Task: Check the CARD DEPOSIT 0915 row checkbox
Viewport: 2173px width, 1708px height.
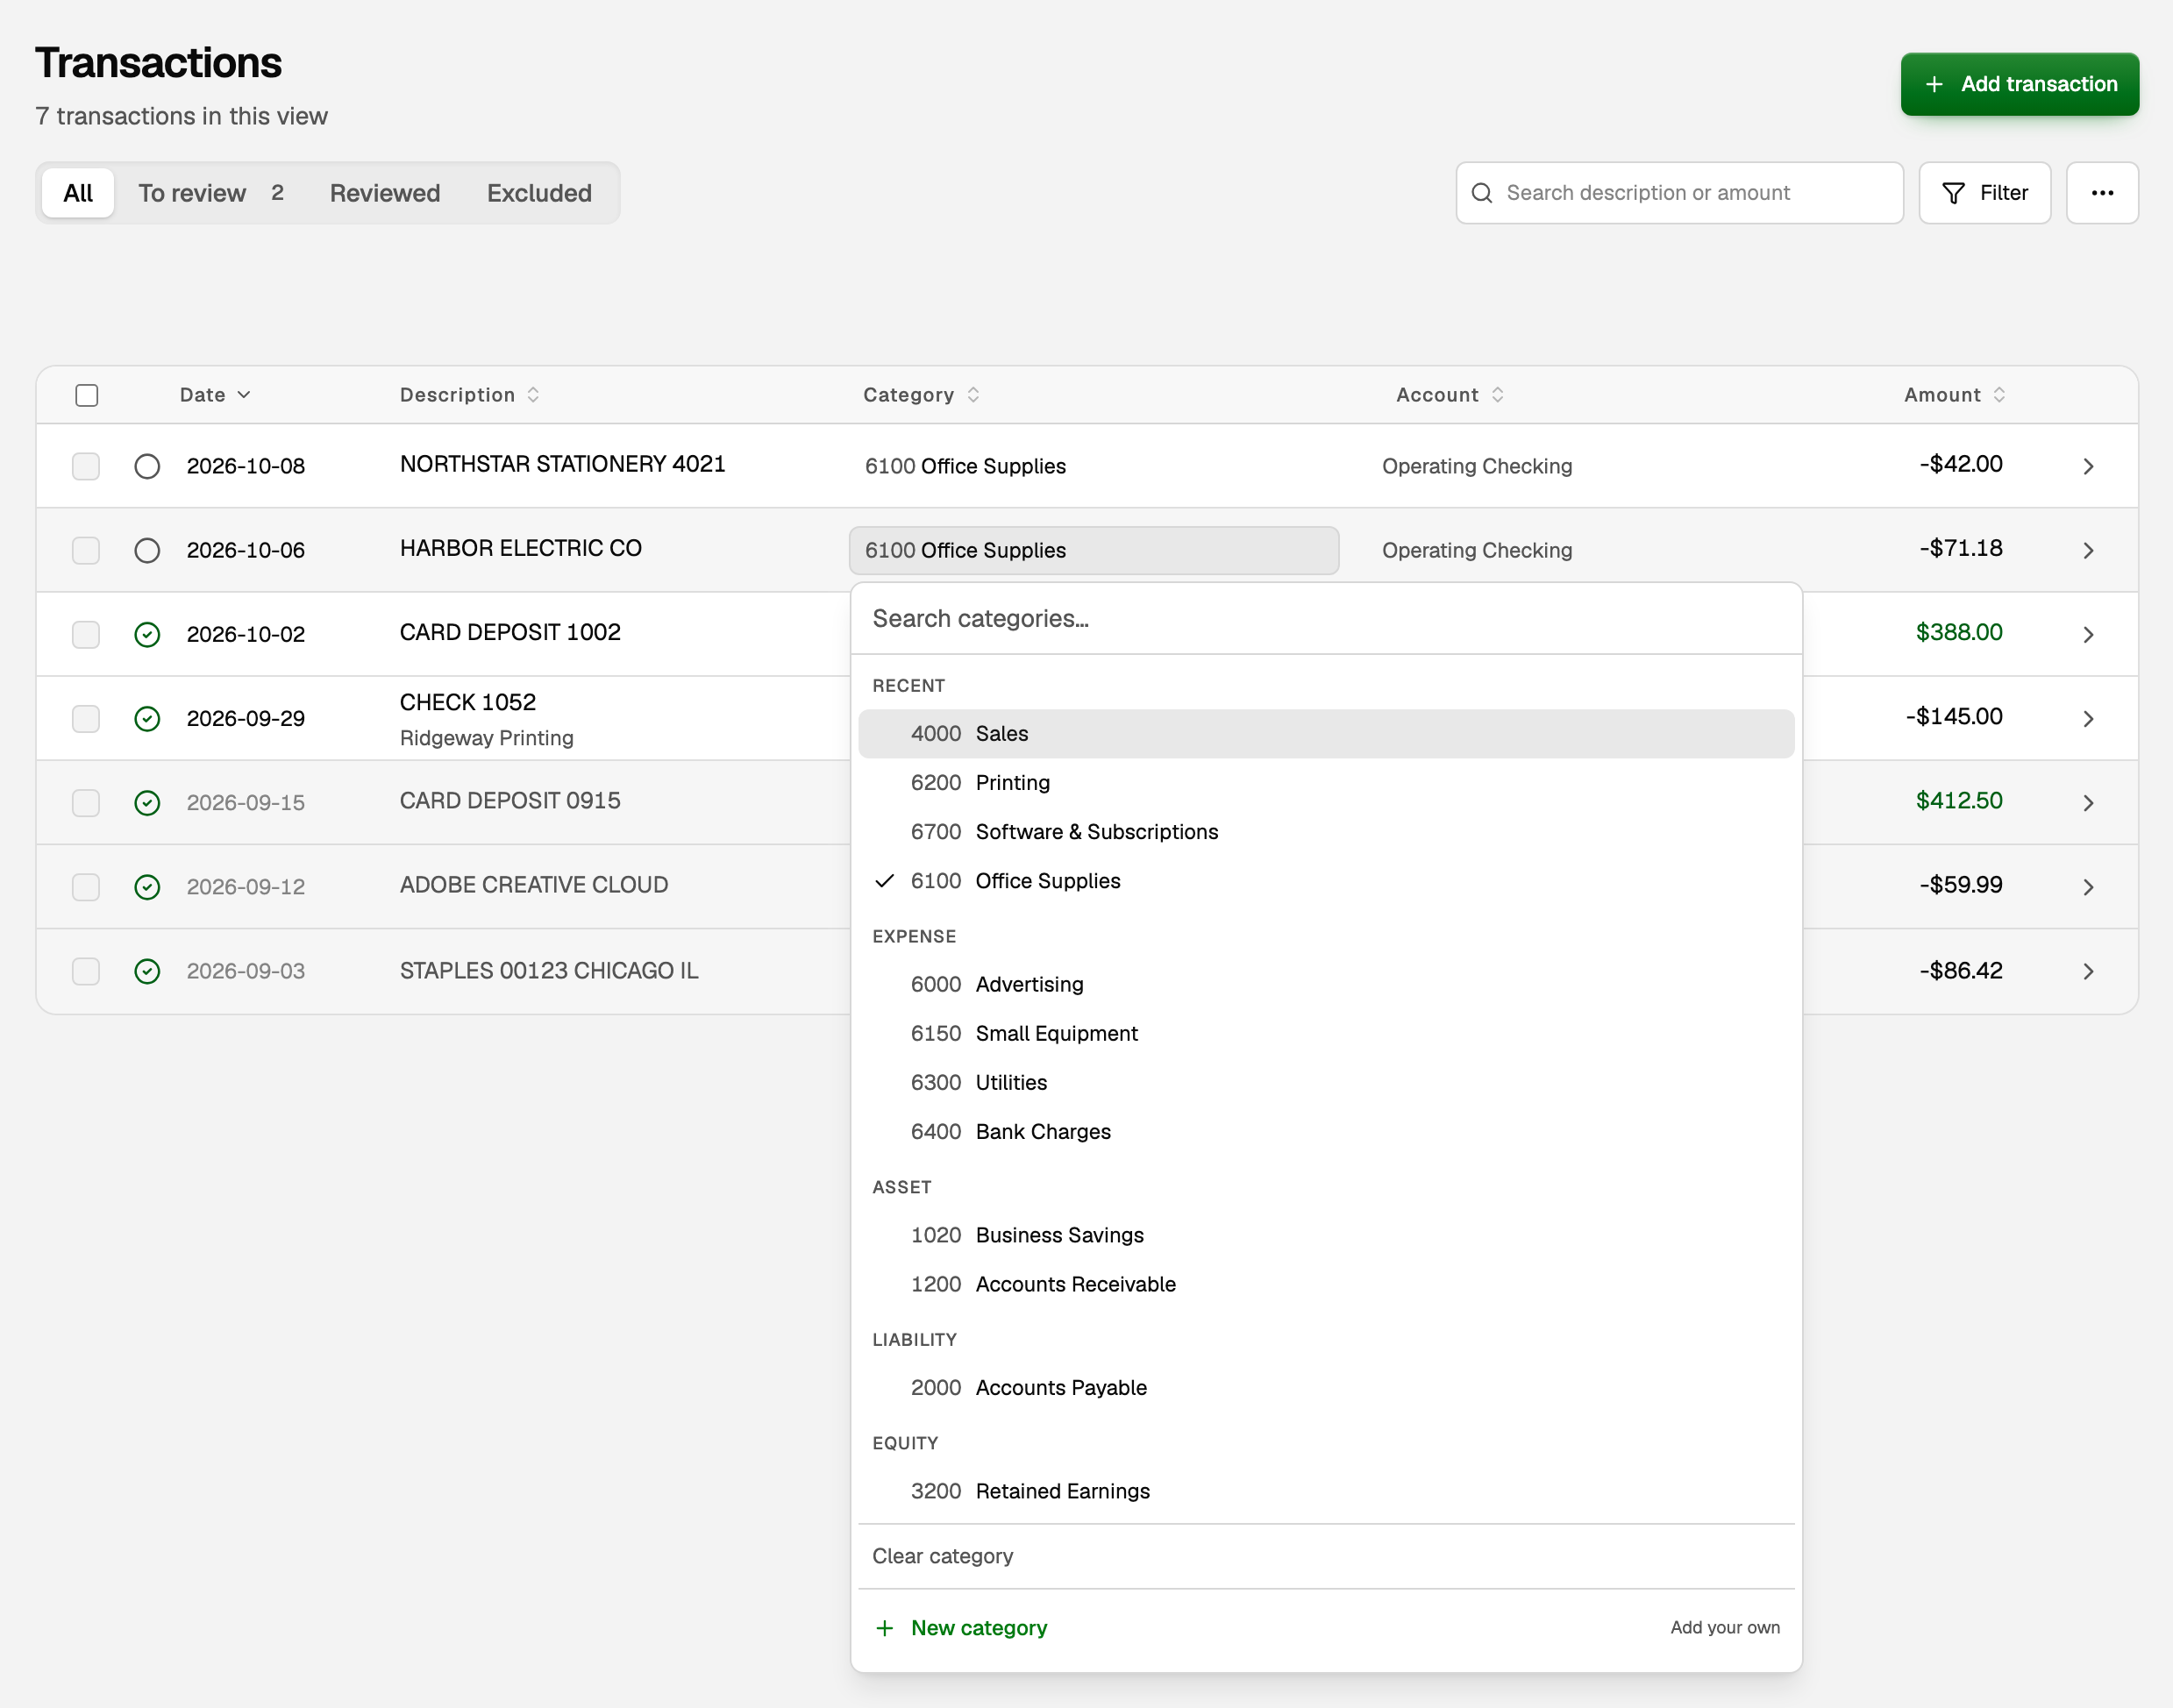Action: click(86, 802)
